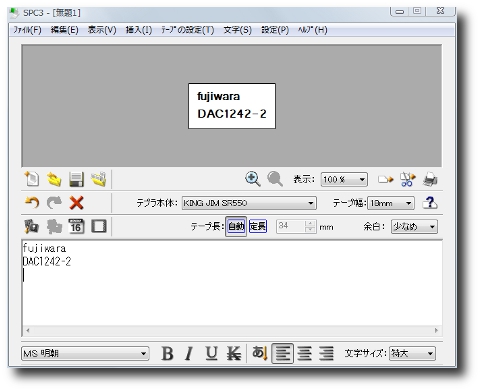Image resolution: width=480 pixels, height=391 pixels.
Task: Insert date with the calendar 16 icon
Action: [x=76, y=226]
